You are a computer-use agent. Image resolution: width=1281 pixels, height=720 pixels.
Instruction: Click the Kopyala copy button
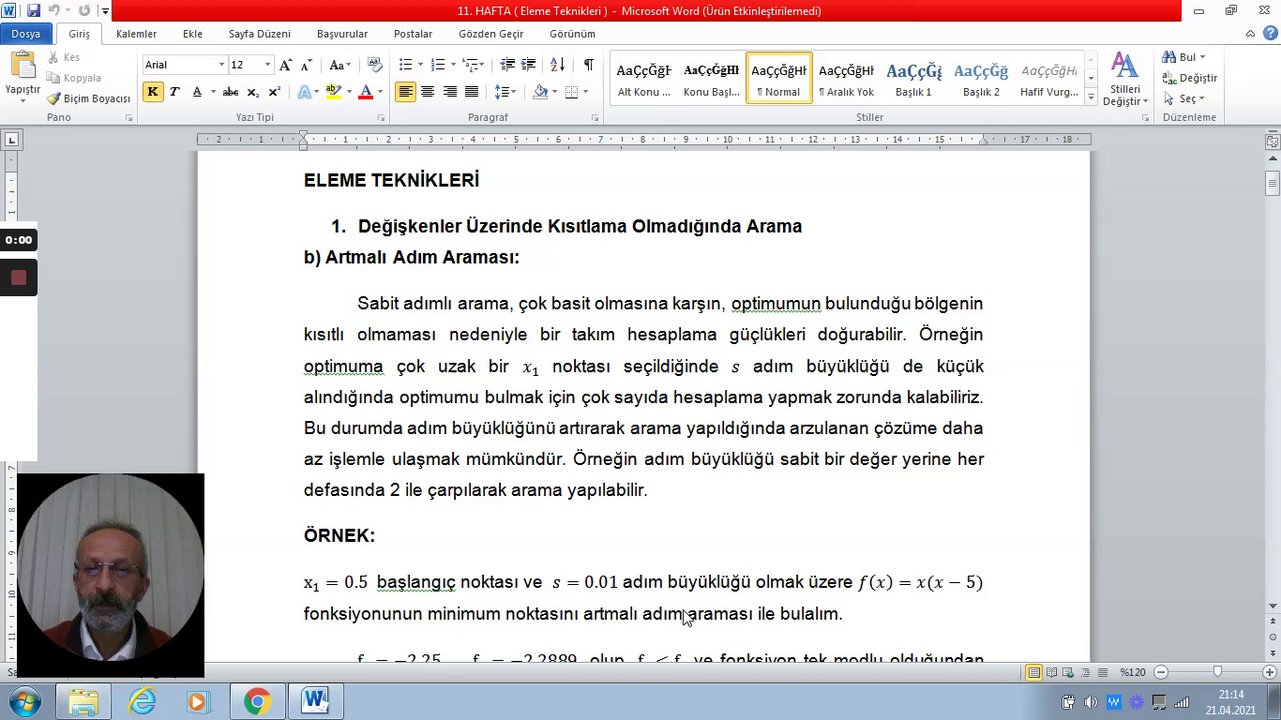(x=74, y=78)
